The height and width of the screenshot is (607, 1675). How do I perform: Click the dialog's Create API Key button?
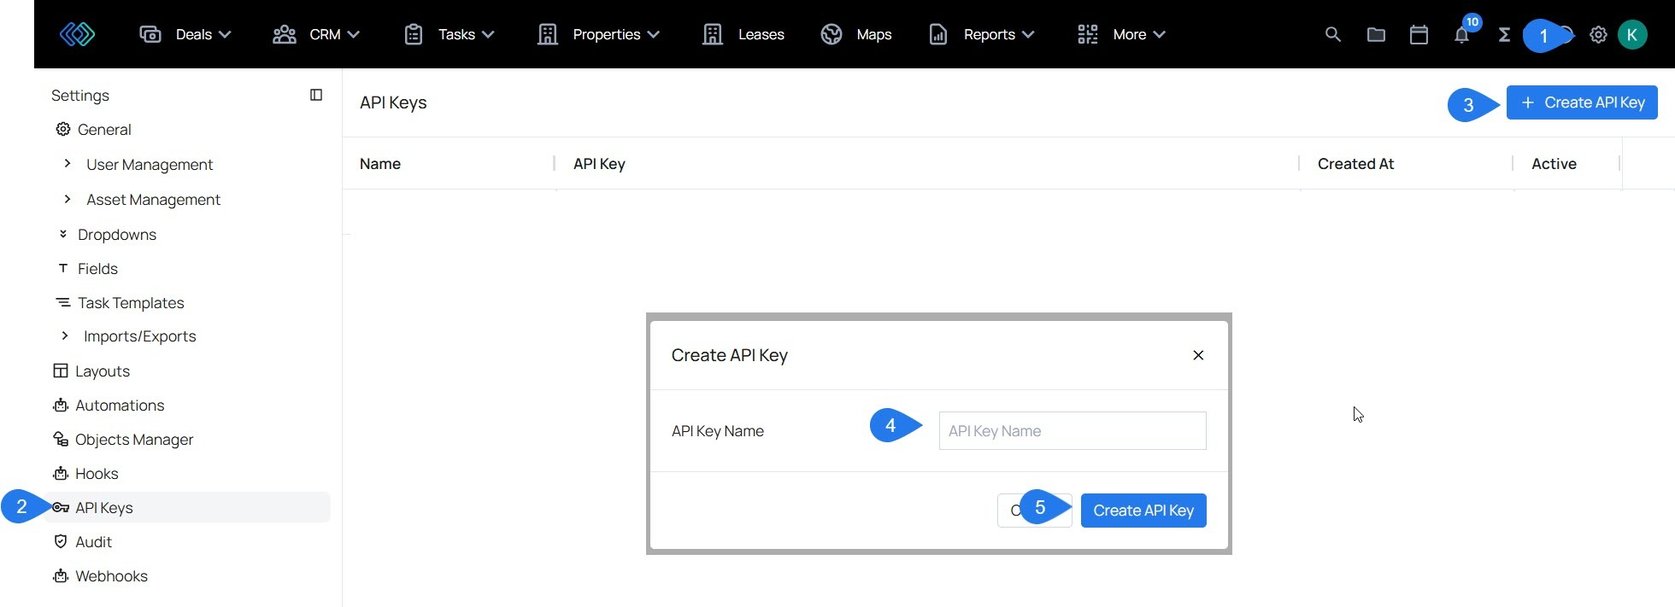[1144, 510]
